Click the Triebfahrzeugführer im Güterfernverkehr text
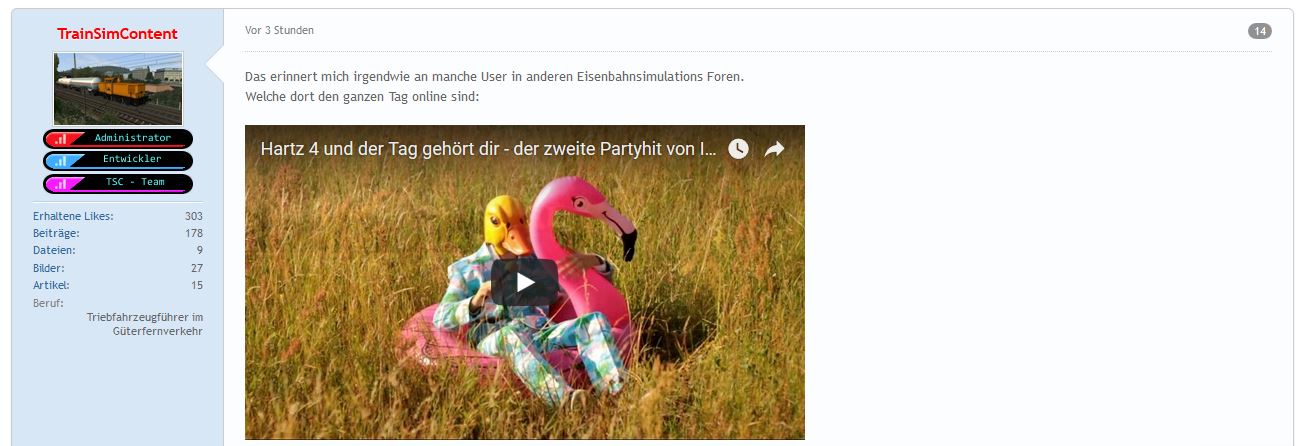 coord(144,324)
